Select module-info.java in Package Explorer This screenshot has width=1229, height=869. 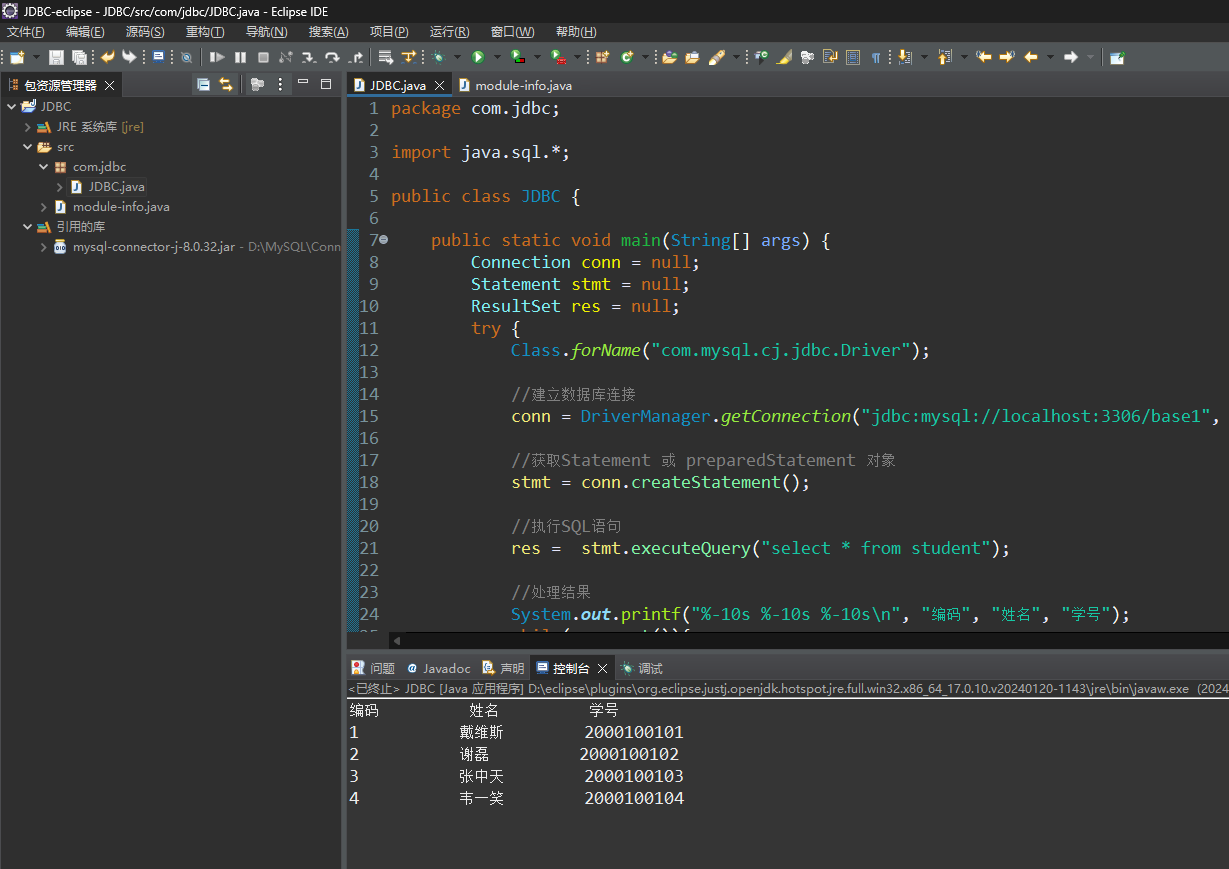coord(120,207)
